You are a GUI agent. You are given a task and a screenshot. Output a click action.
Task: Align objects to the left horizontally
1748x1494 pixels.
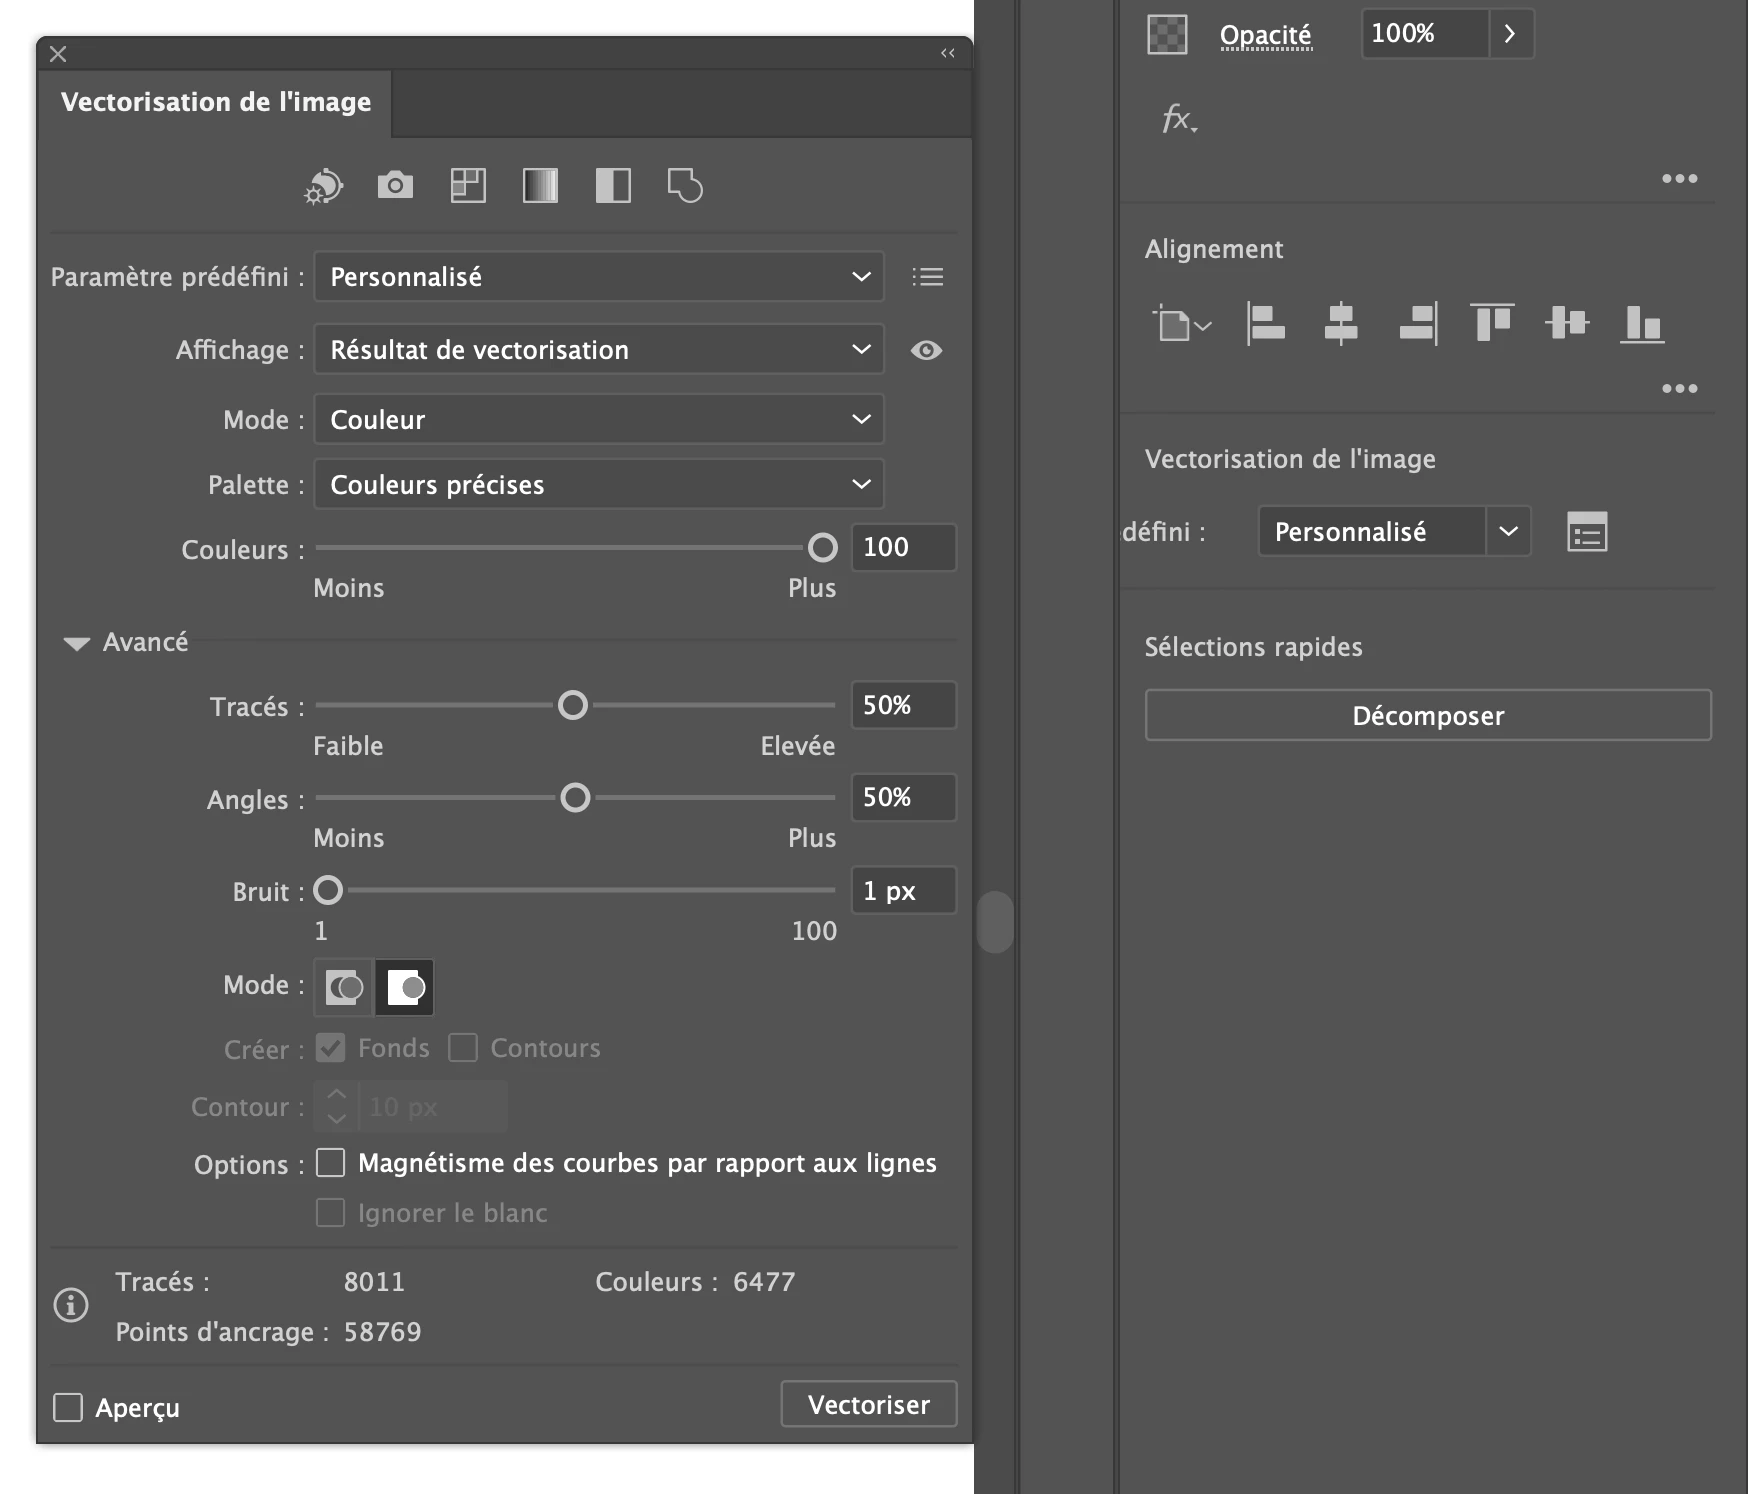pyautogui.click(x=1266, y=323)
